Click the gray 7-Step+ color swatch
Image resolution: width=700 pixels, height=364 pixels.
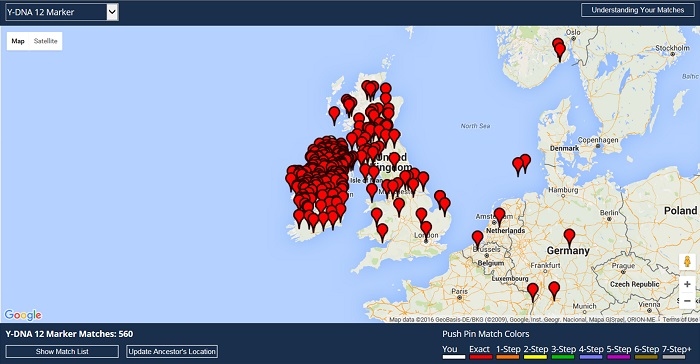point(674,357)
